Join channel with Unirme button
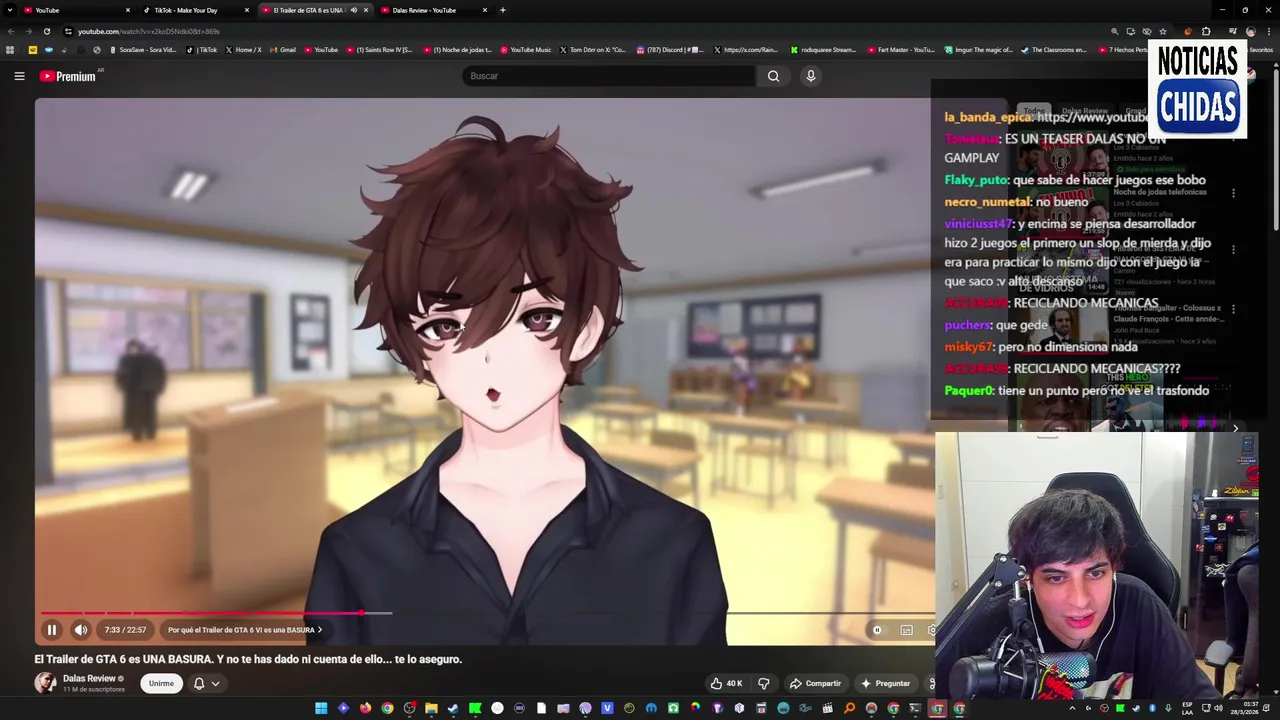 pos(161,683)
